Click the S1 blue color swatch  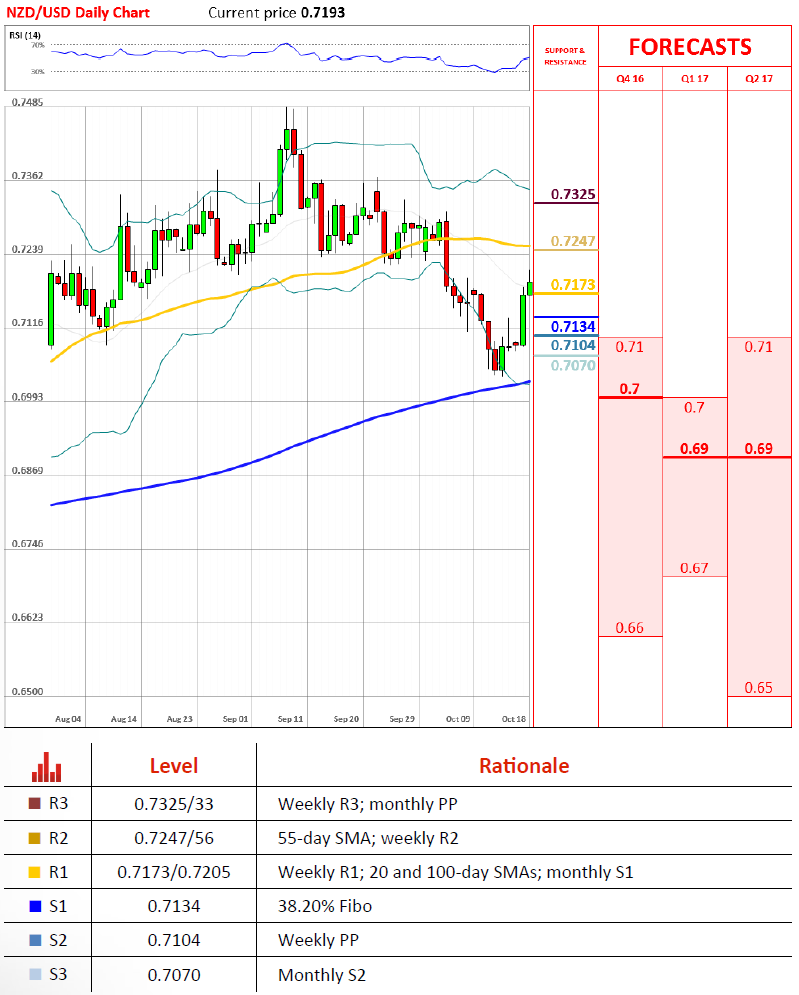point(35,906)
